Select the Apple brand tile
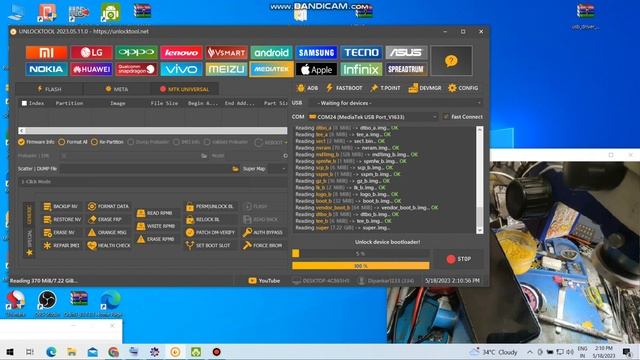The height and width of the screenshot is (360, 640). point(316,69)
